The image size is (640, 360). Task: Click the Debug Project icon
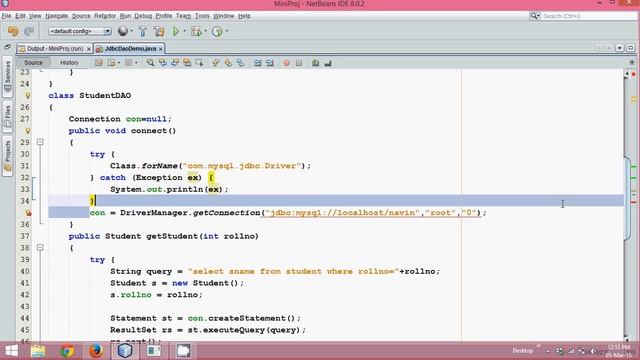tap(196, 31)
